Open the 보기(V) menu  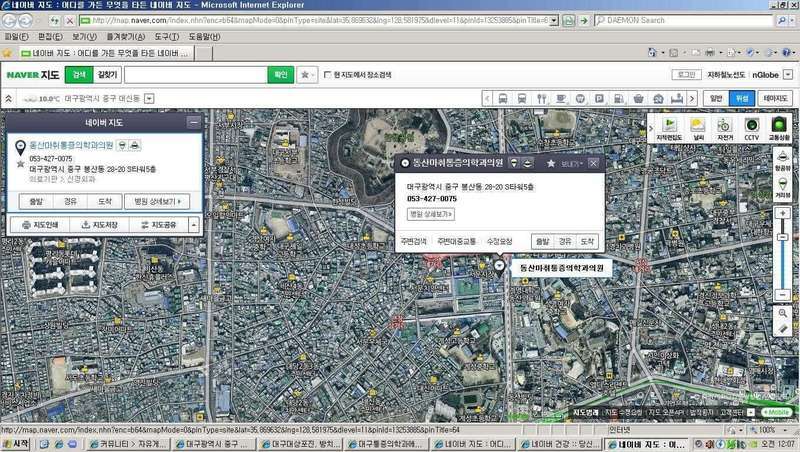pyautogui.click(x=84, y=37)
